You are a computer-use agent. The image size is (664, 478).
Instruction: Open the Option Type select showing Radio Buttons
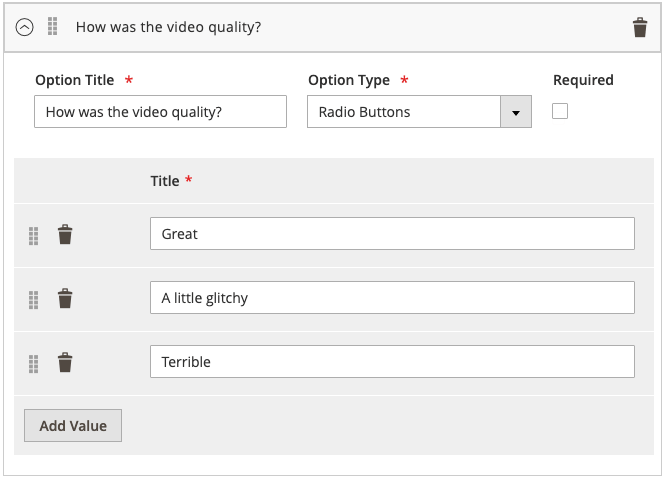pos(404,112)
